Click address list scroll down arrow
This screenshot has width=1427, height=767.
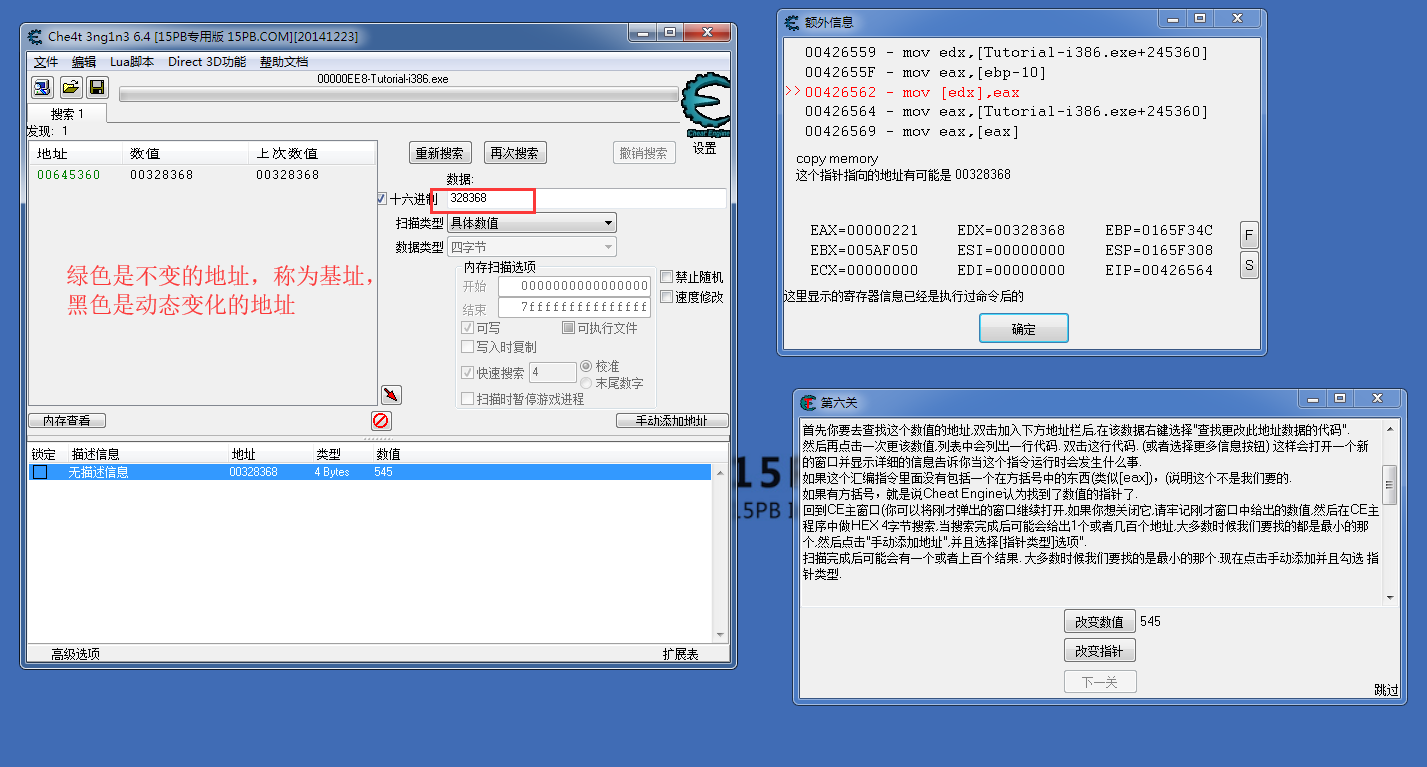(719, 635)
